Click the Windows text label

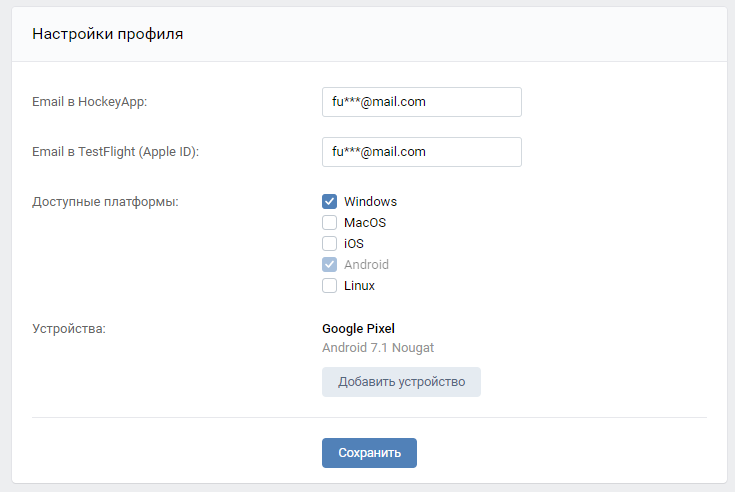[370, 201]
